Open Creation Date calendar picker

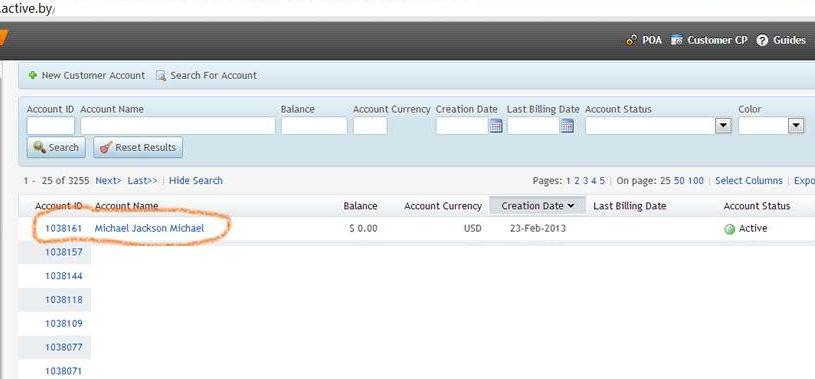coord(496,126)
